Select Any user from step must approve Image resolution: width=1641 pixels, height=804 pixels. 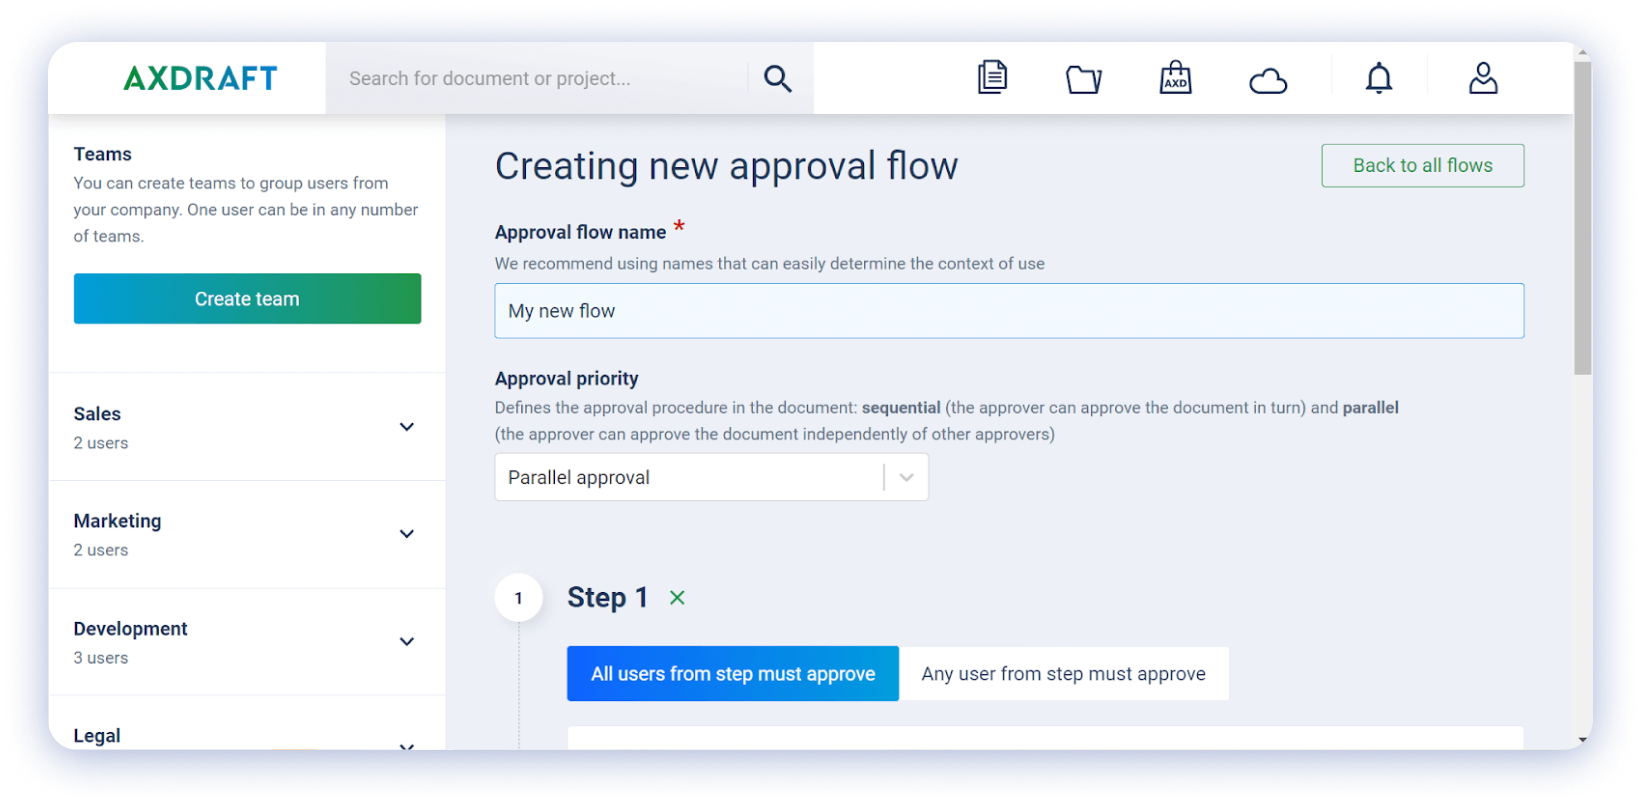click(x=1063, y=674)
